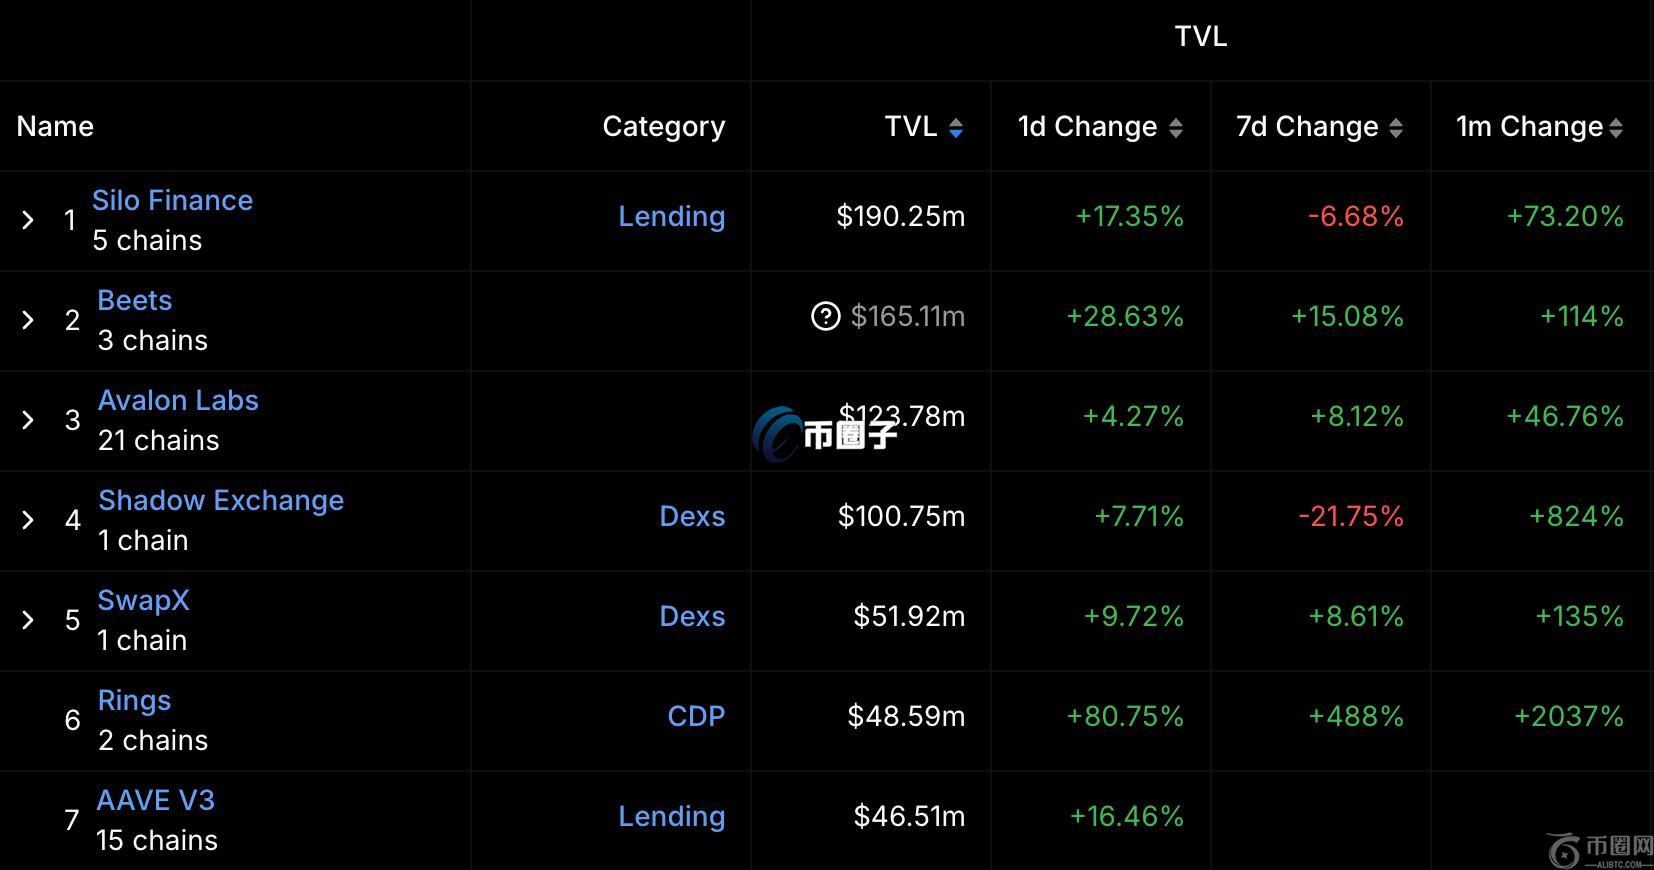Viewport: 1654px width, 870px height.
Task: Open the AAVE V3 protocol link
Action: 155,801
